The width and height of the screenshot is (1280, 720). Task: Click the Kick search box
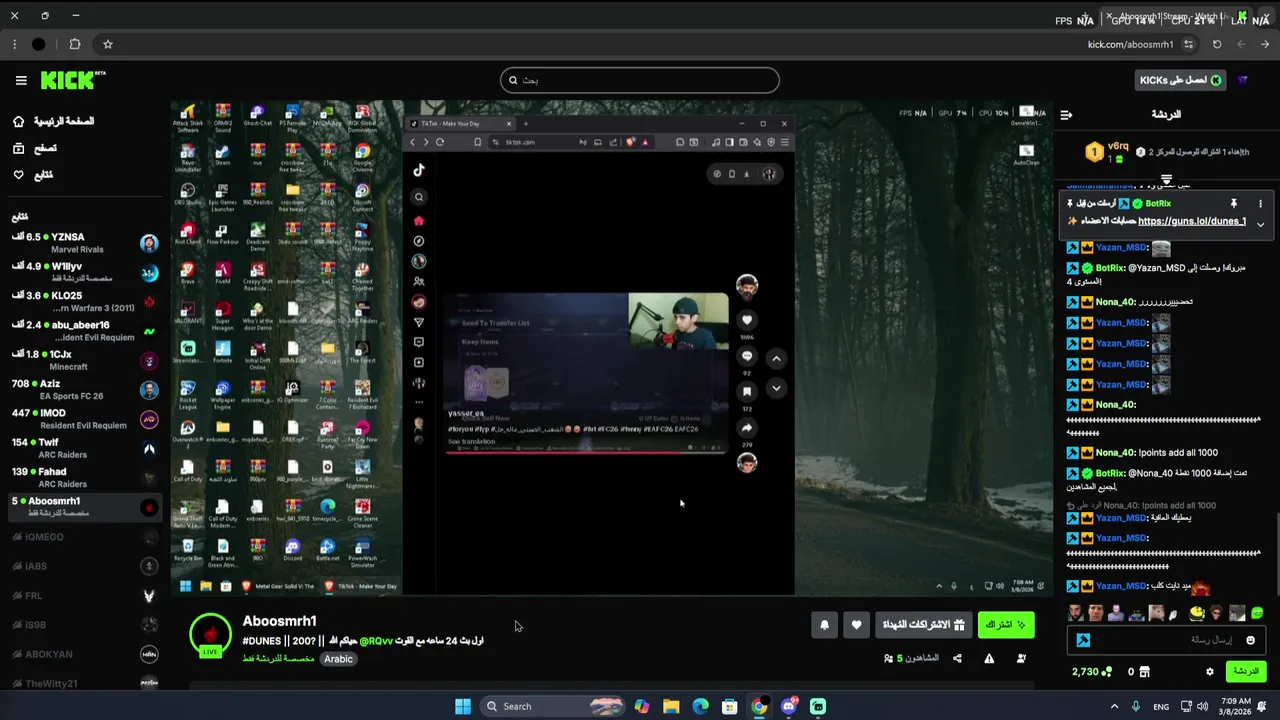click(640, 80)
